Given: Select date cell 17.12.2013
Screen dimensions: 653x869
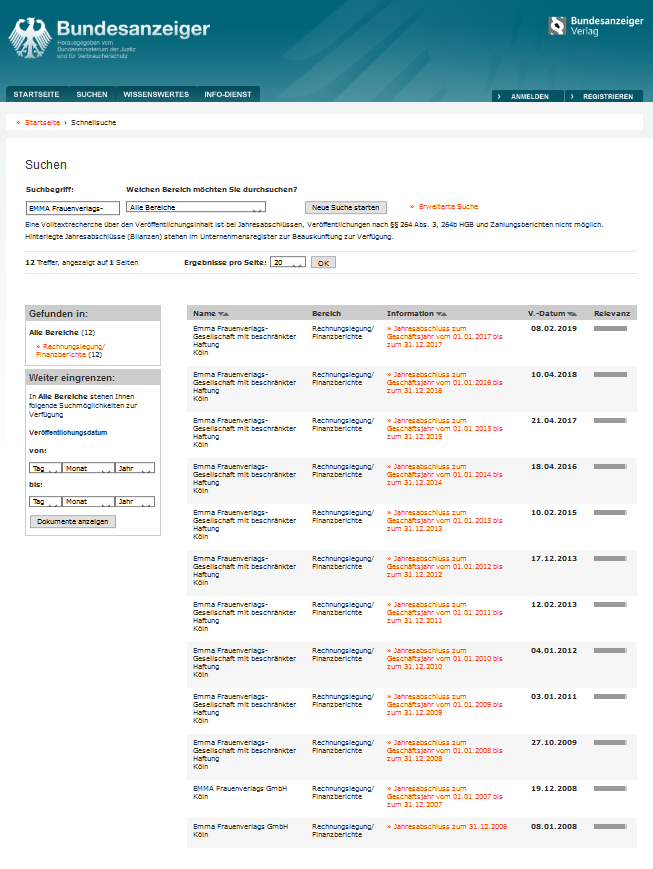Looking at the screenshot, I should pos(554,559).
